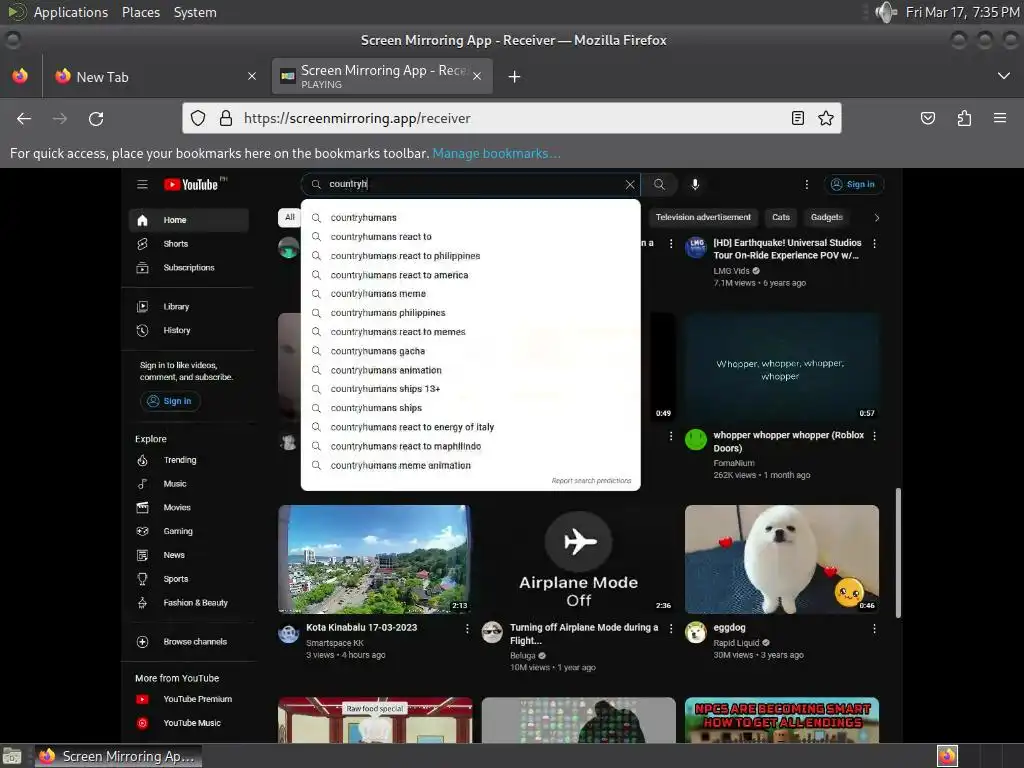
Task: Select the Gadgets category chip
Action: tap(826, 217)
